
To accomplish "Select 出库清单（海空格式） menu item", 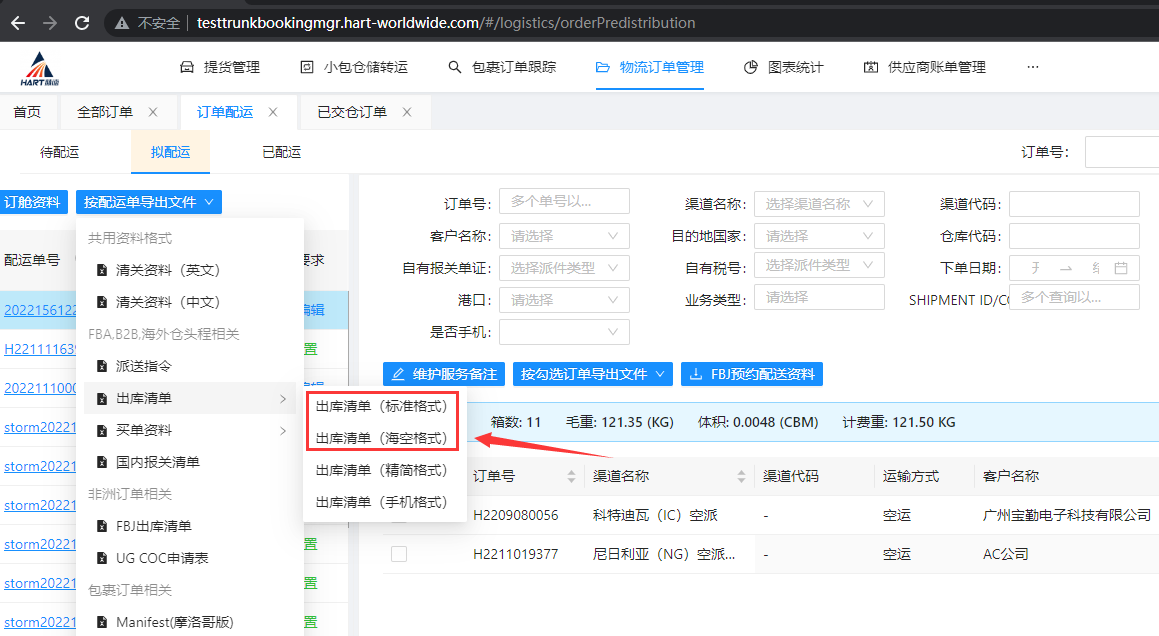I will 382,438.
